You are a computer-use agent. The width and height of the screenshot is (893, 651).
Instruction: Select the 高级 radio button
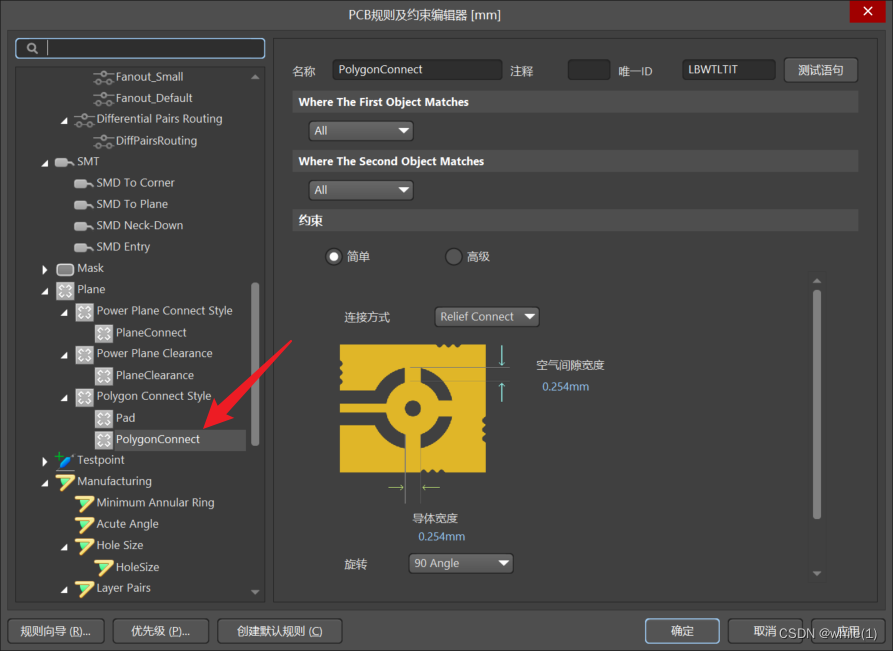tap(454, 257)
